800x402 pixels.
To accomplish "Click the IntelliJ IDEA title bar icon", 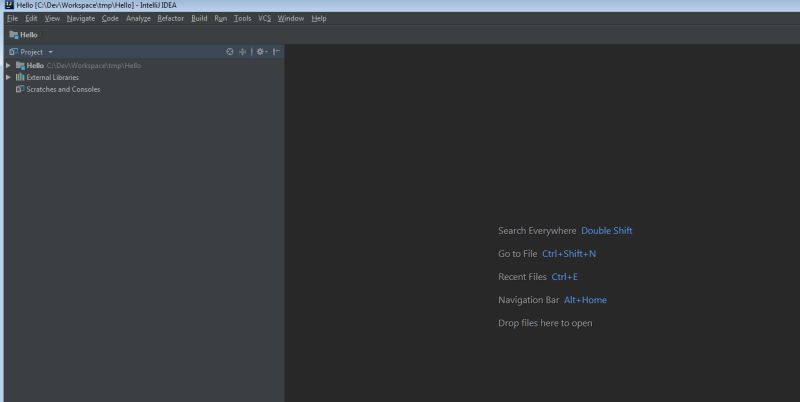I will [9, 5].
